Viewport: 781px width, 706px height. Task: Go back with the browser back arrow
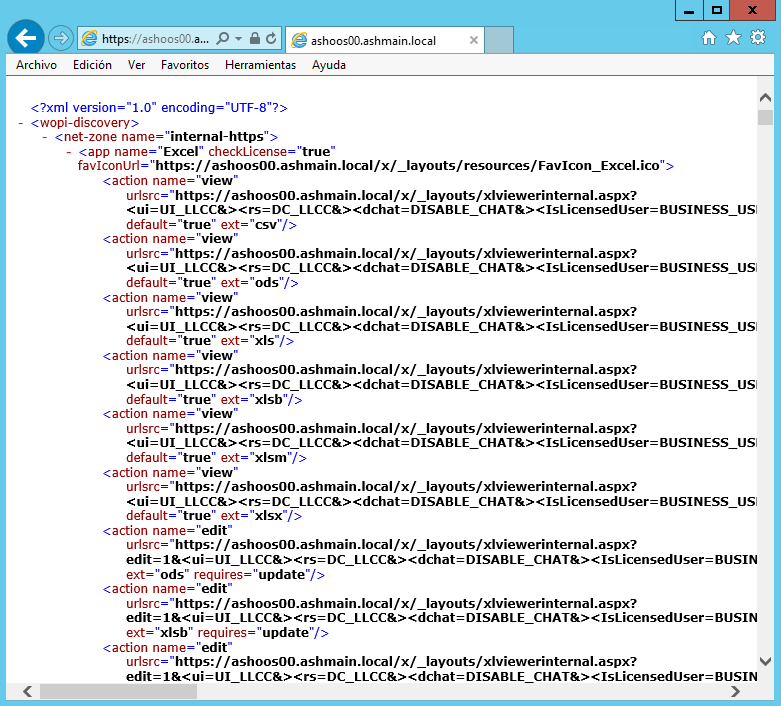click(26, 38)
